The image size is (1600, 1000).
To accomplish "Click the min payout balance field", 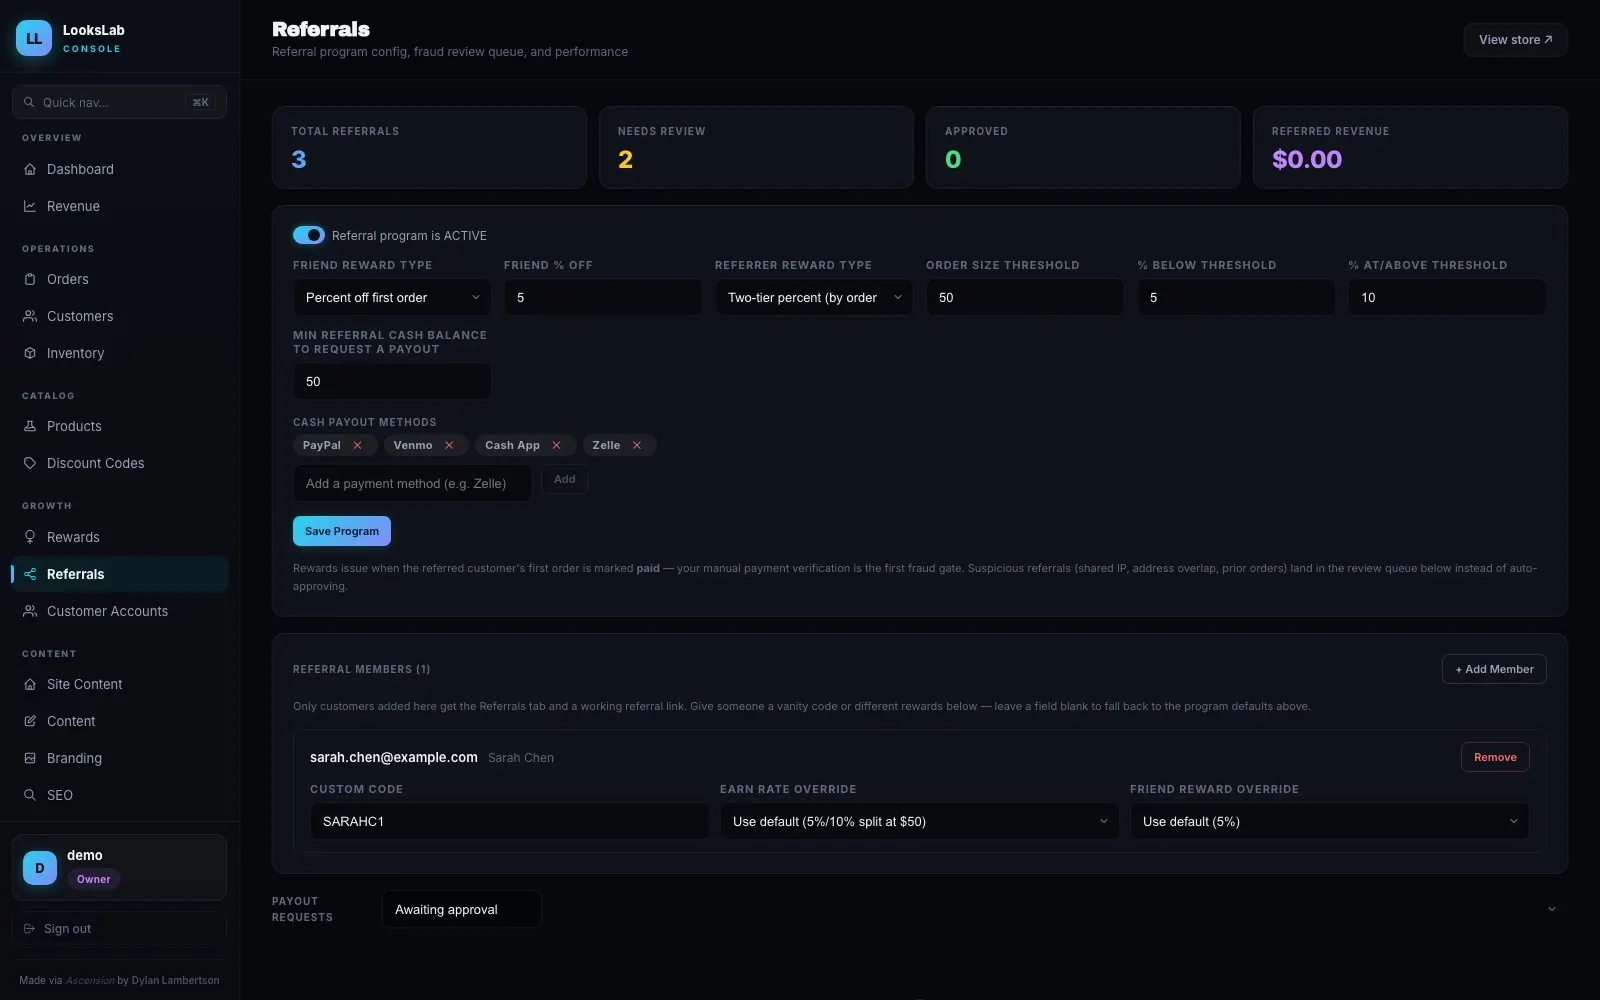I will 392,381.
